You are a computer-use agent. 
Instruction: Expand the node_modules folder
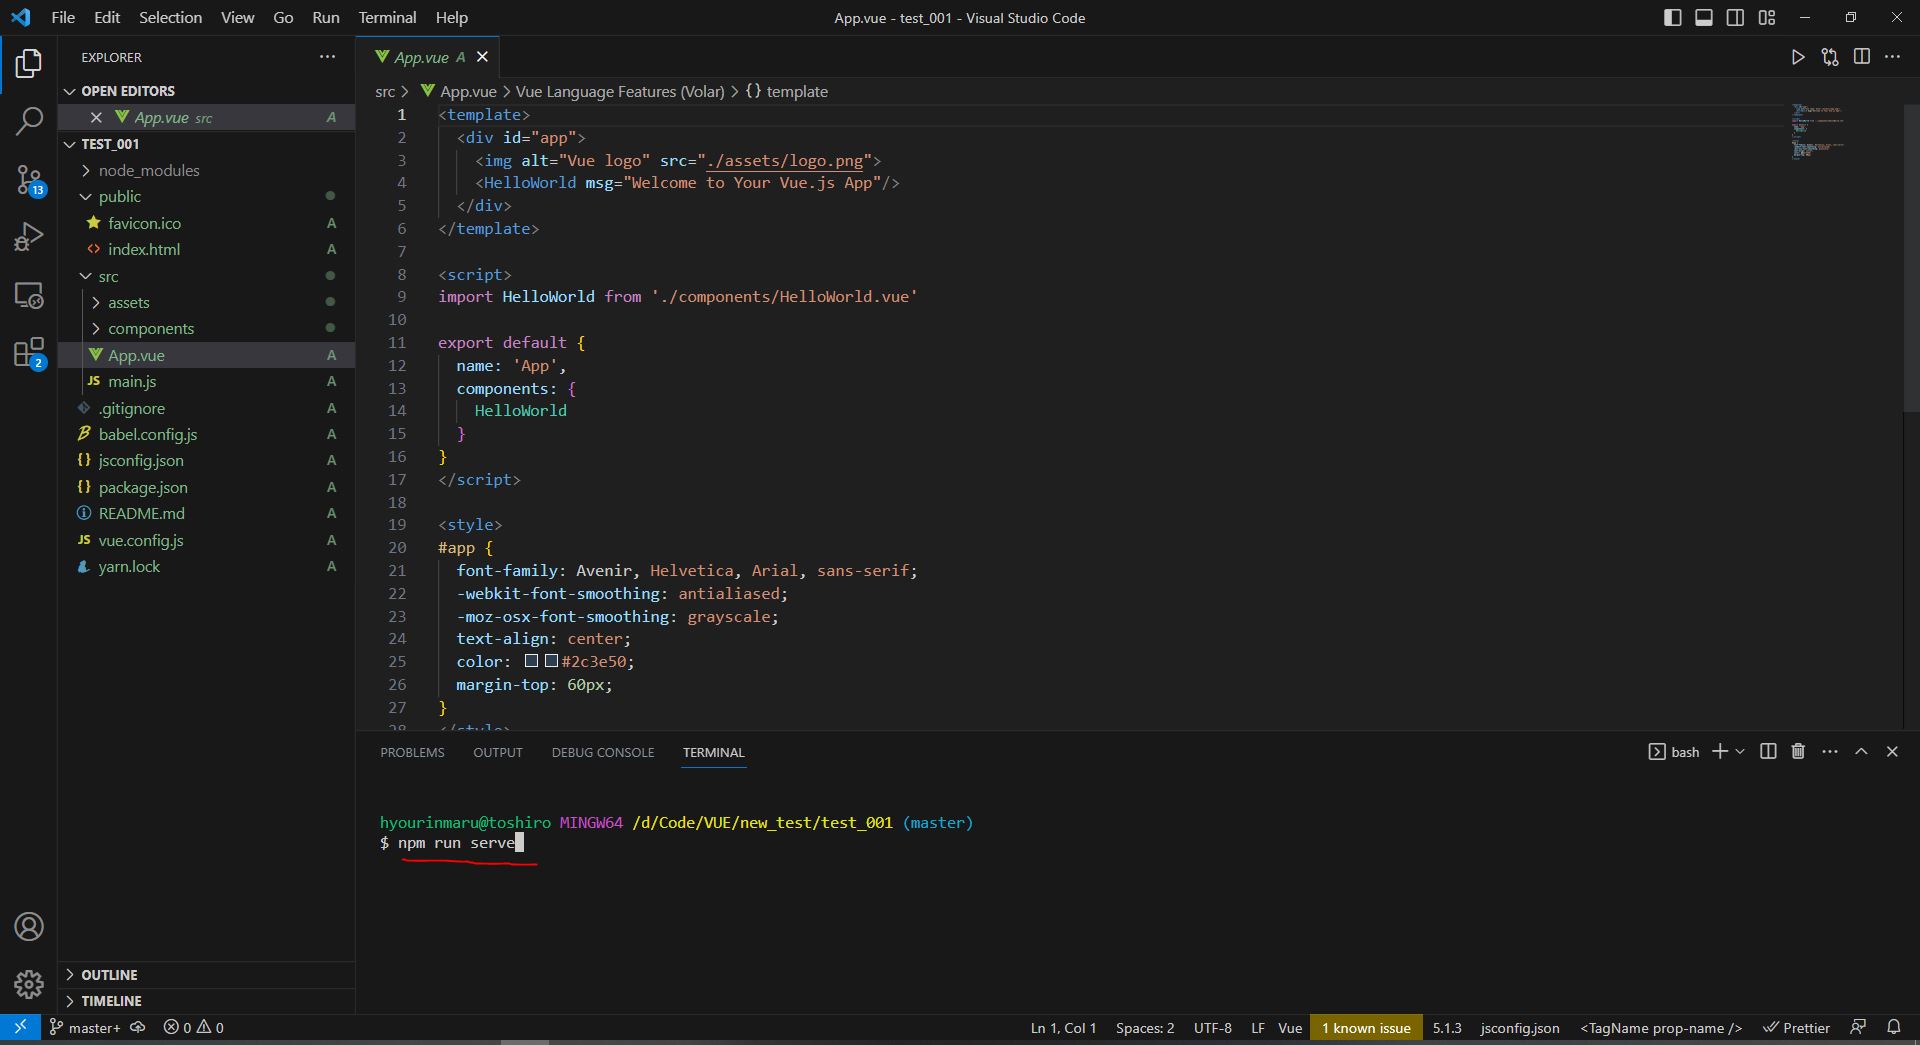coord(149,170)
